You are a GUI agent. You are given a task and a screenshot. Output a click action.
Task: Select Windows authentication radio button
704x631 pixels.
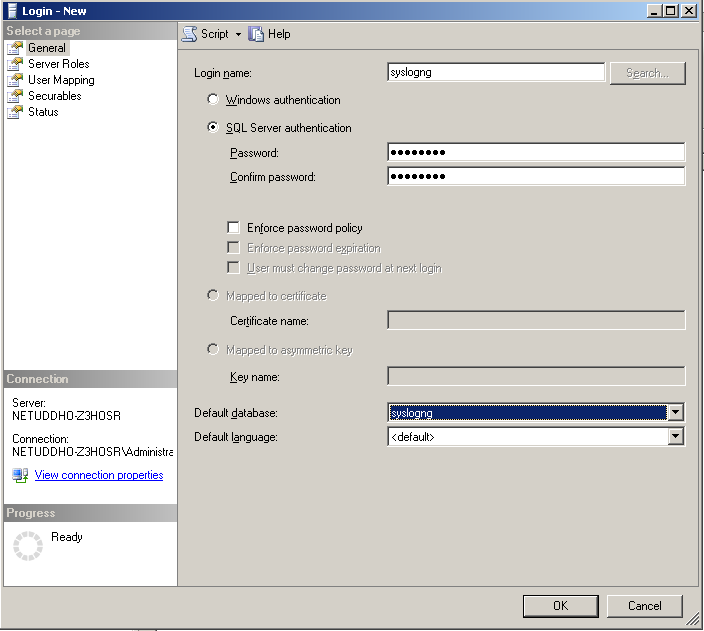click(213, 99)
